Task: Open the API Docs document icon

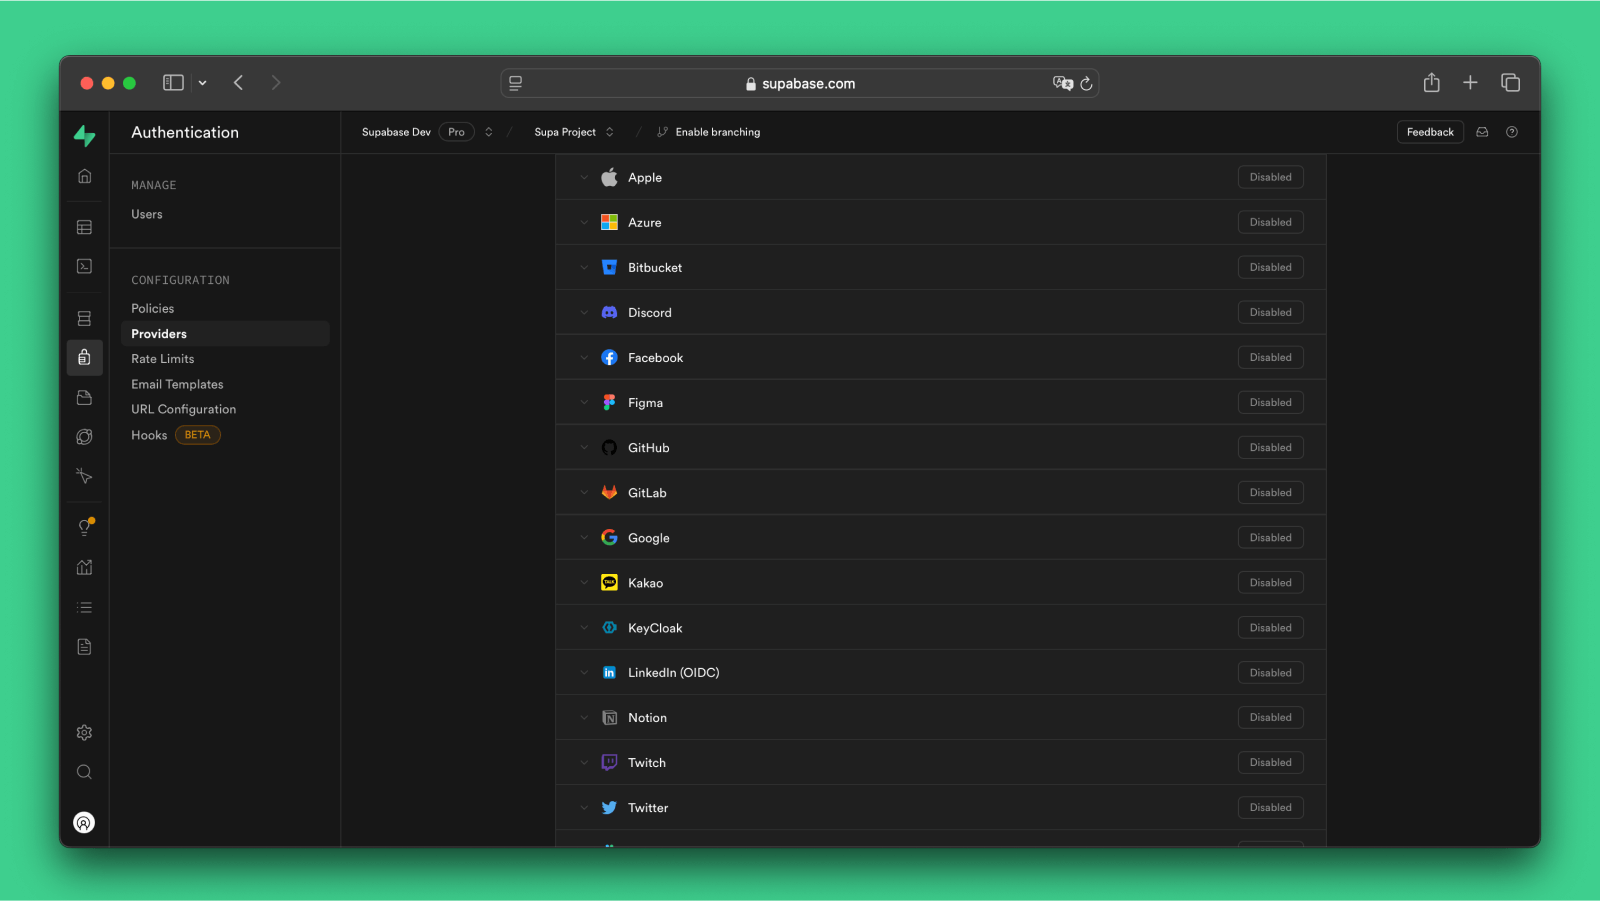Action: click(x=85, y=647)
